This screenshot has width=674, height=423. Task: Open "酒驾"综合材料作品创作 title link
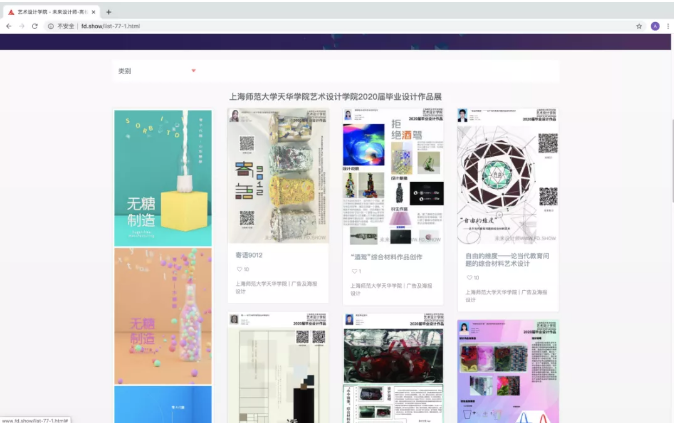[x=386, y=257]
